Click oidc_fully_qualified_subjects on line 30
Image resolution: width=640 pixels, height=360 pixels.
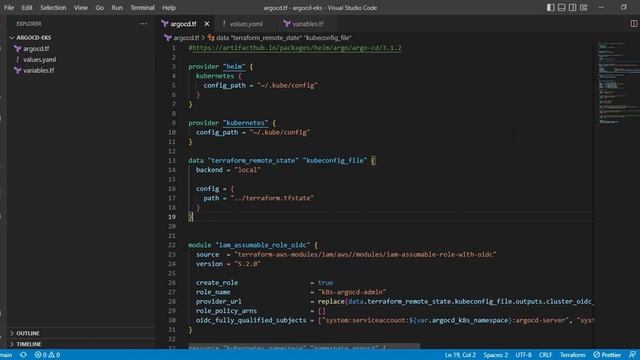(x=251, y=320)
